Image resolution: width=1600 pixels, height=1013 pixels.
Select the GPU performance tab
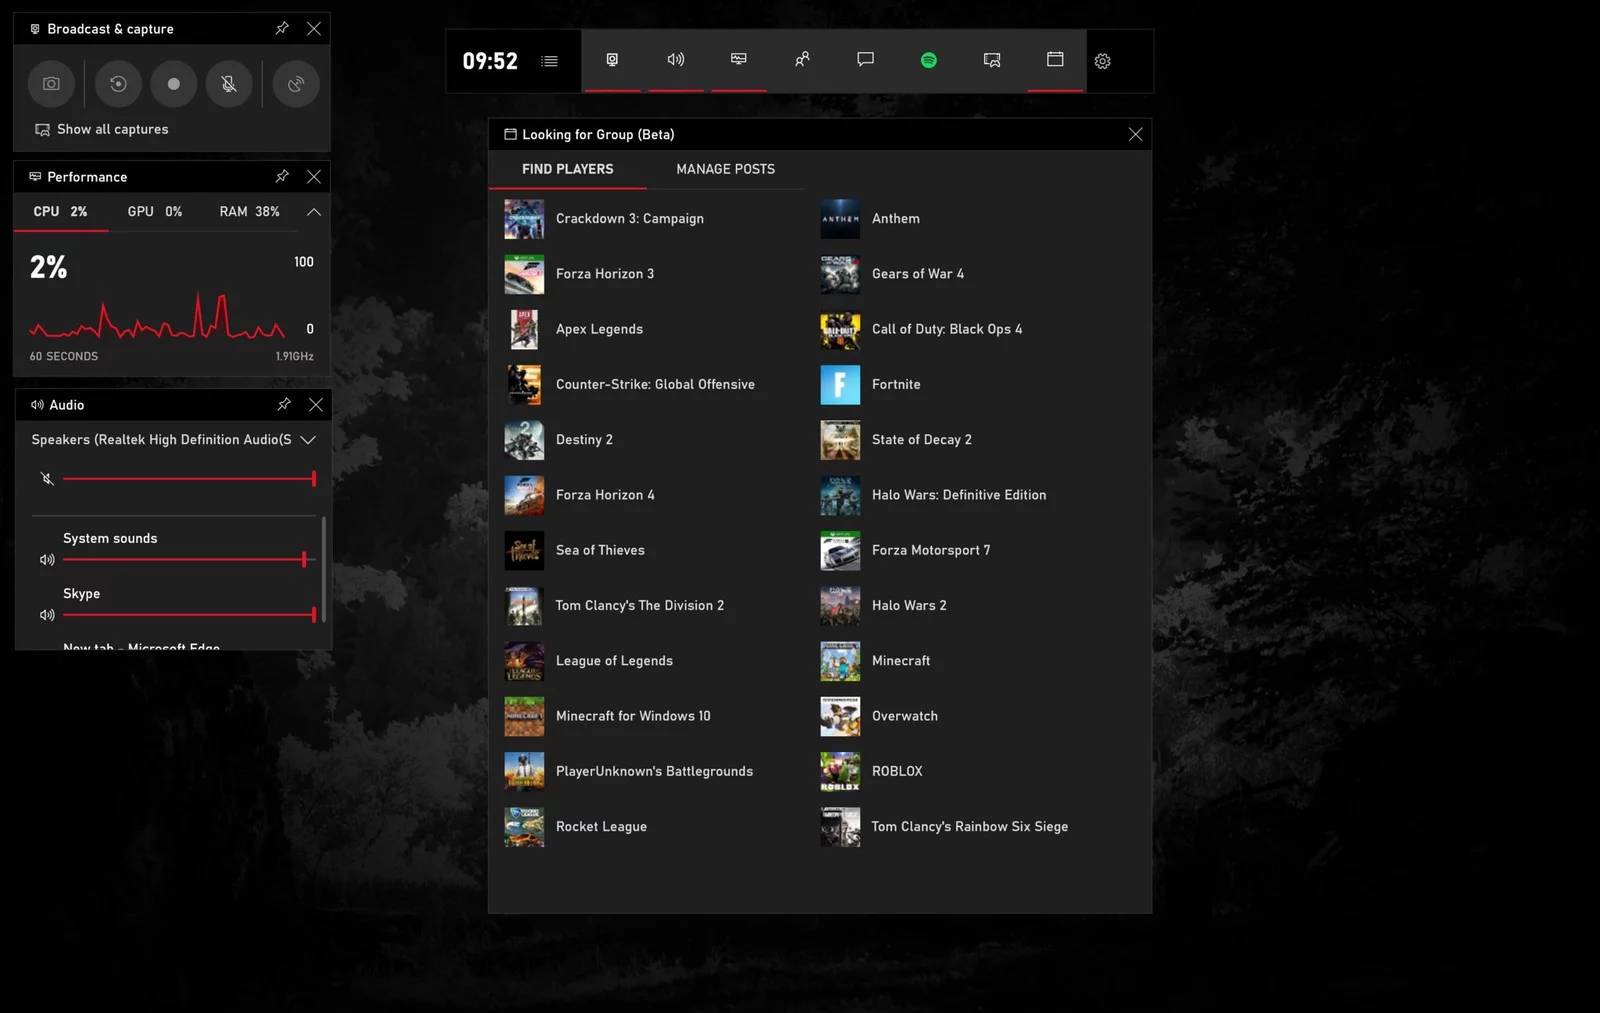click(155, 212)
